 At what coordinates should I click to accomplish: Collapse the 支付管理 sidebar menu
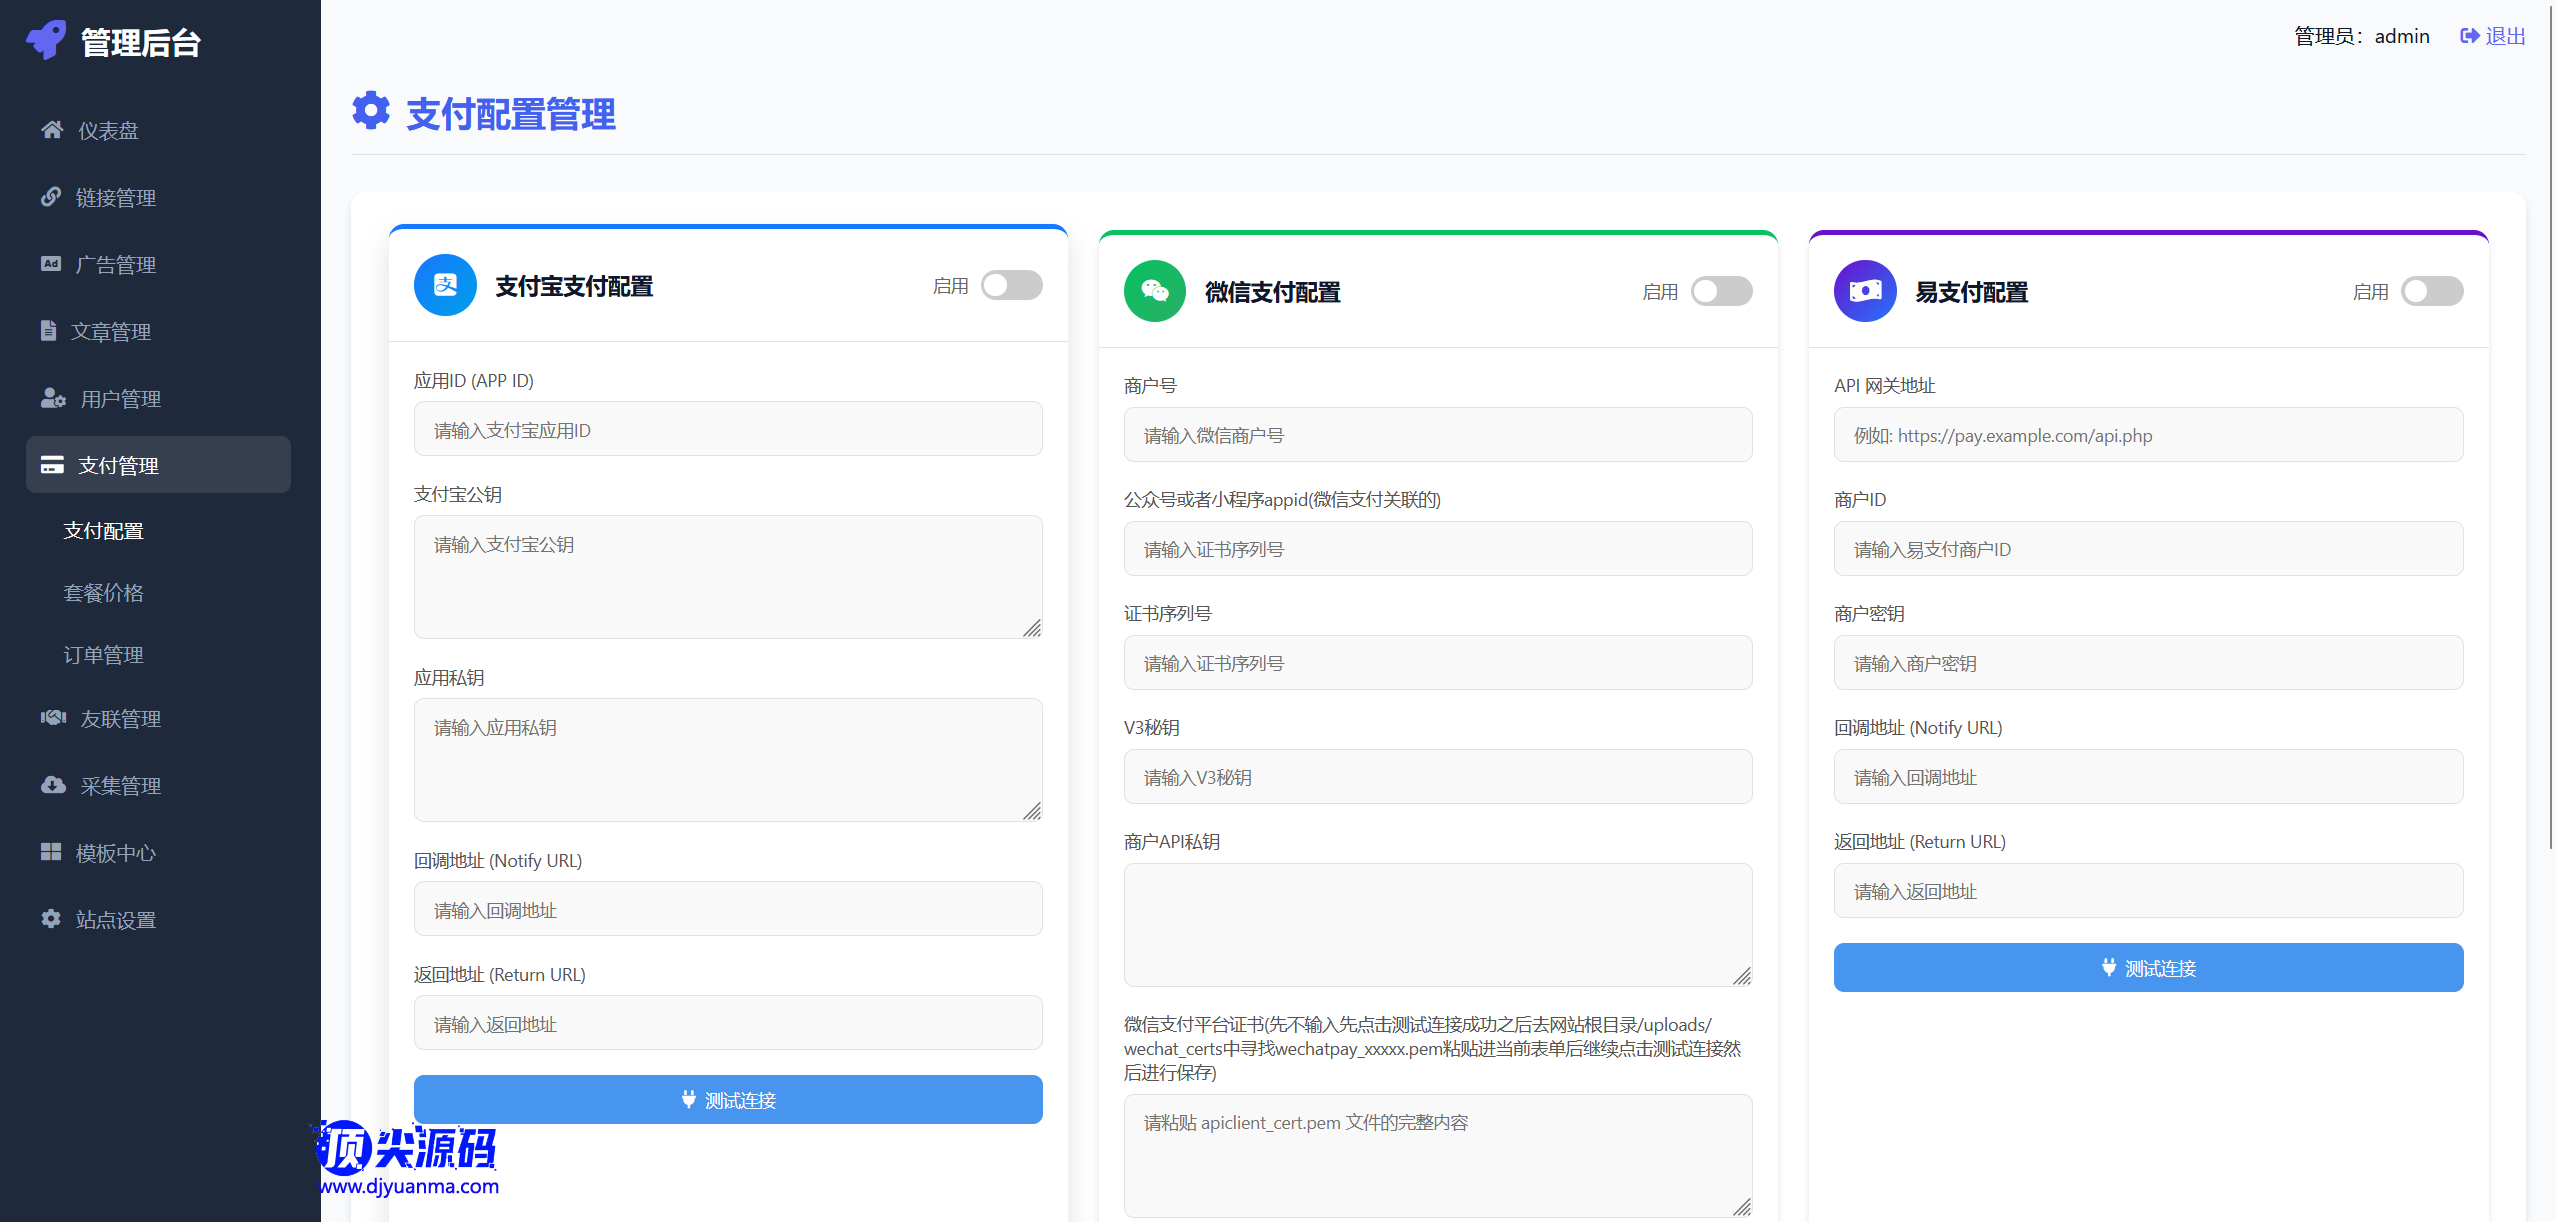pyautogui.click(x=158, y=465)
